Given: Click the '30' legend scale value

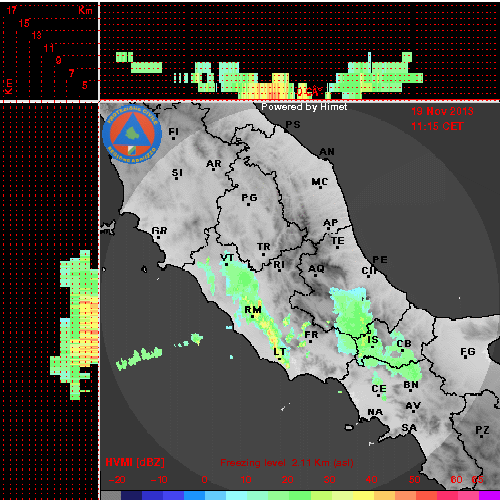Looking at the screenshot, I should pos(329,480).
